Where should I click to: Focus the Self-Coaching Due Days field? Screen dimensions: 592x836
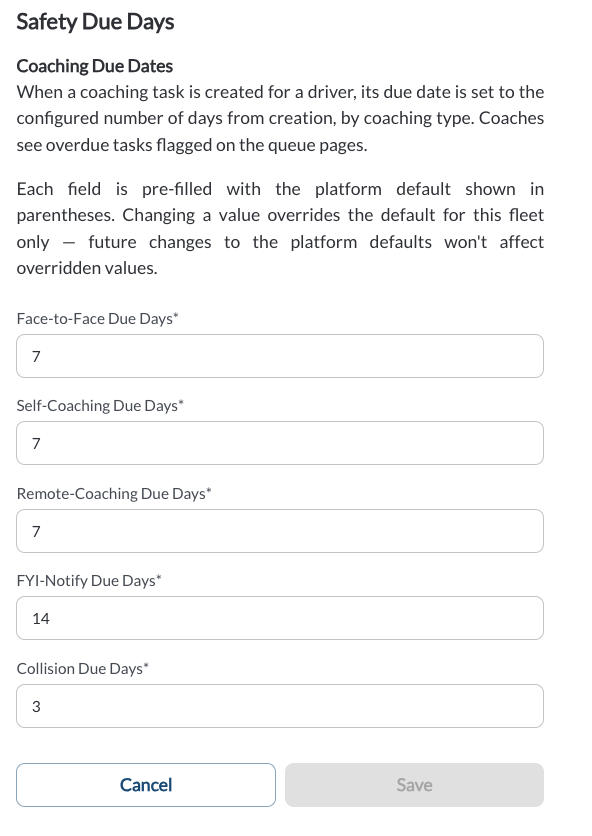click(x=280, y=443)
